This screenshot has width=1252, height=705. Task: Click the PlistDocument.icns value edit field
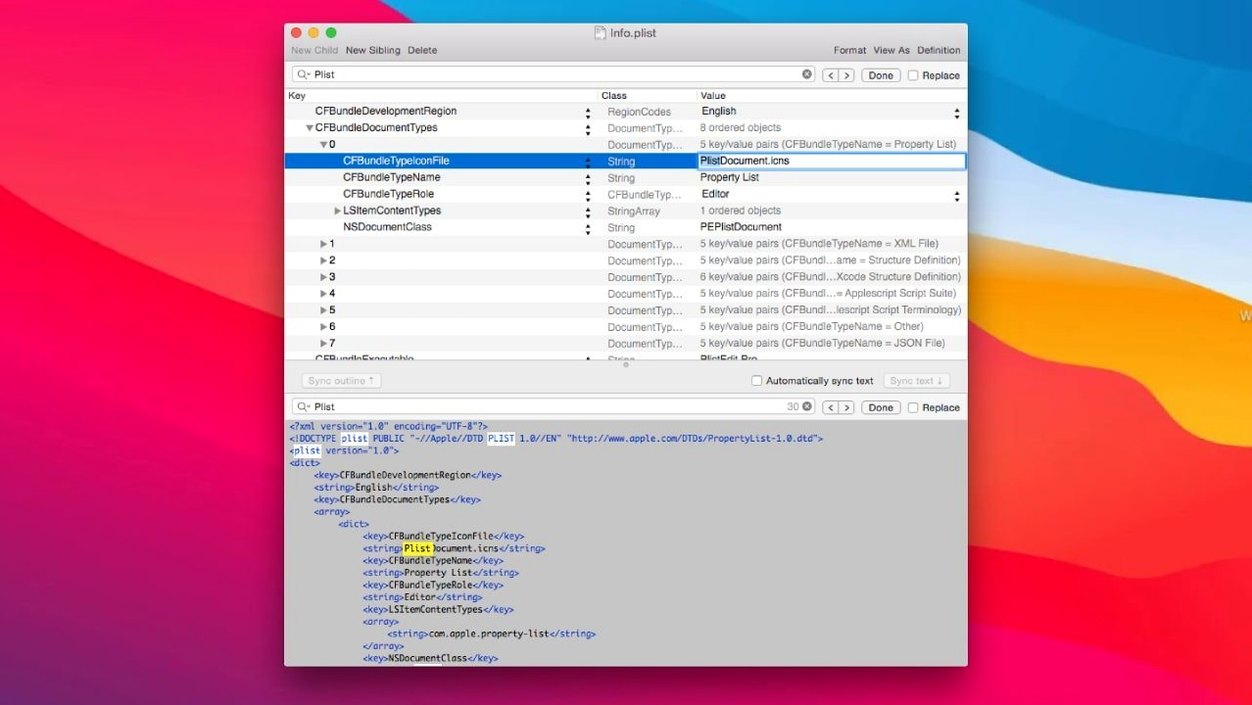click(x=832, y=161)
